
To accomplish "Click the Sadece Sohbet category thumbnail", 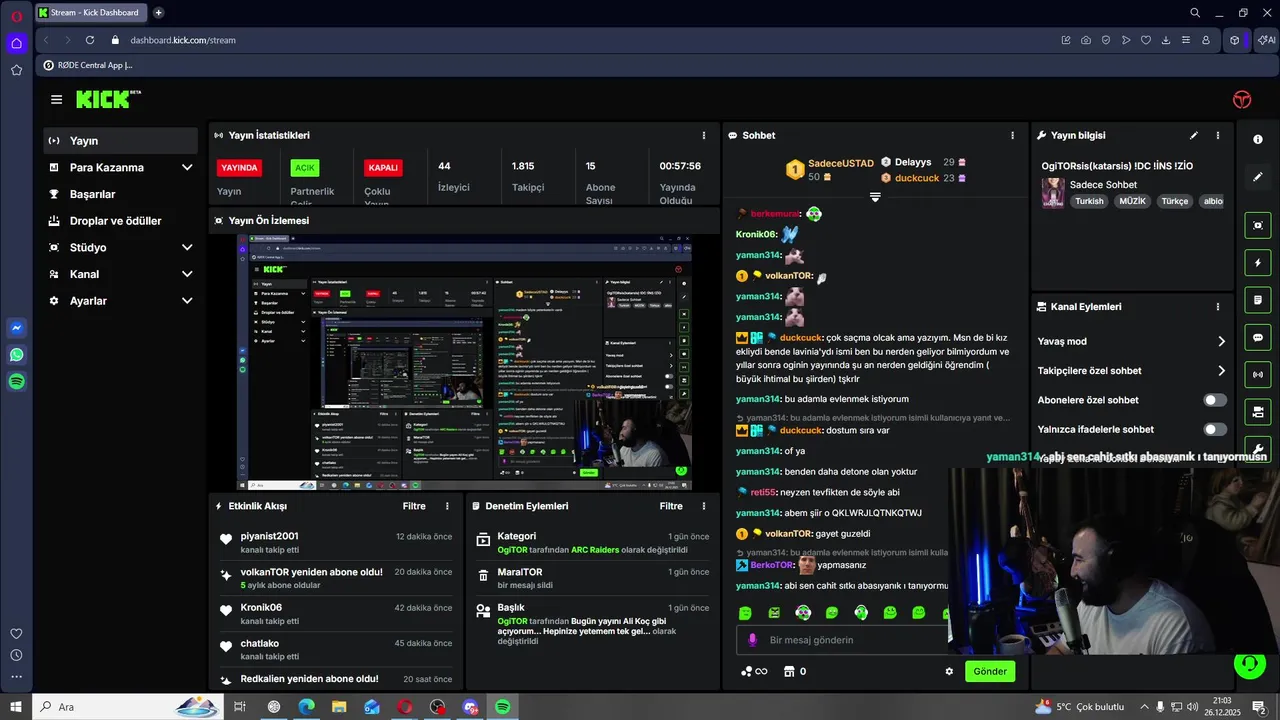I will coord(1053,193).
